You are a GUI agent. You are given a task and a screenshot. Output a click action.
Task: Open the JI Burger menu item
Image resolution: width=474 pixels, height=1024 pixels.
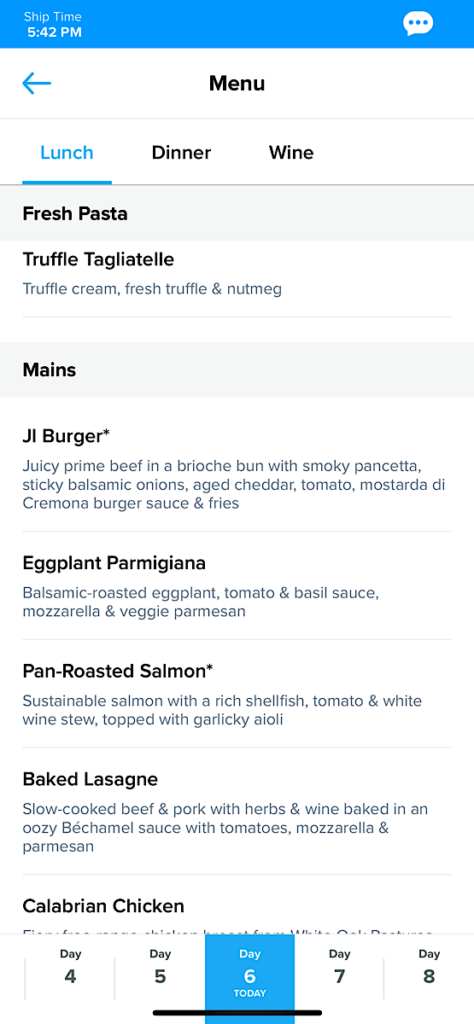[237, 469]
